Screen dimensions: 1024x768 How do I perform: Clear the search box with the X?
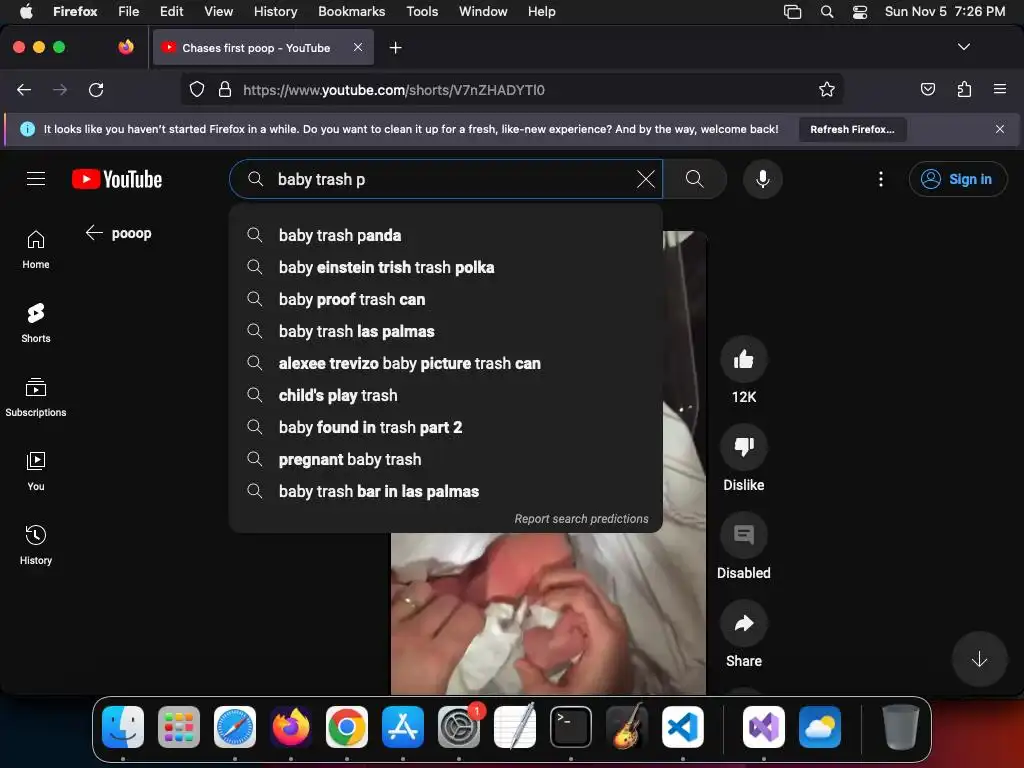[645, 179]
